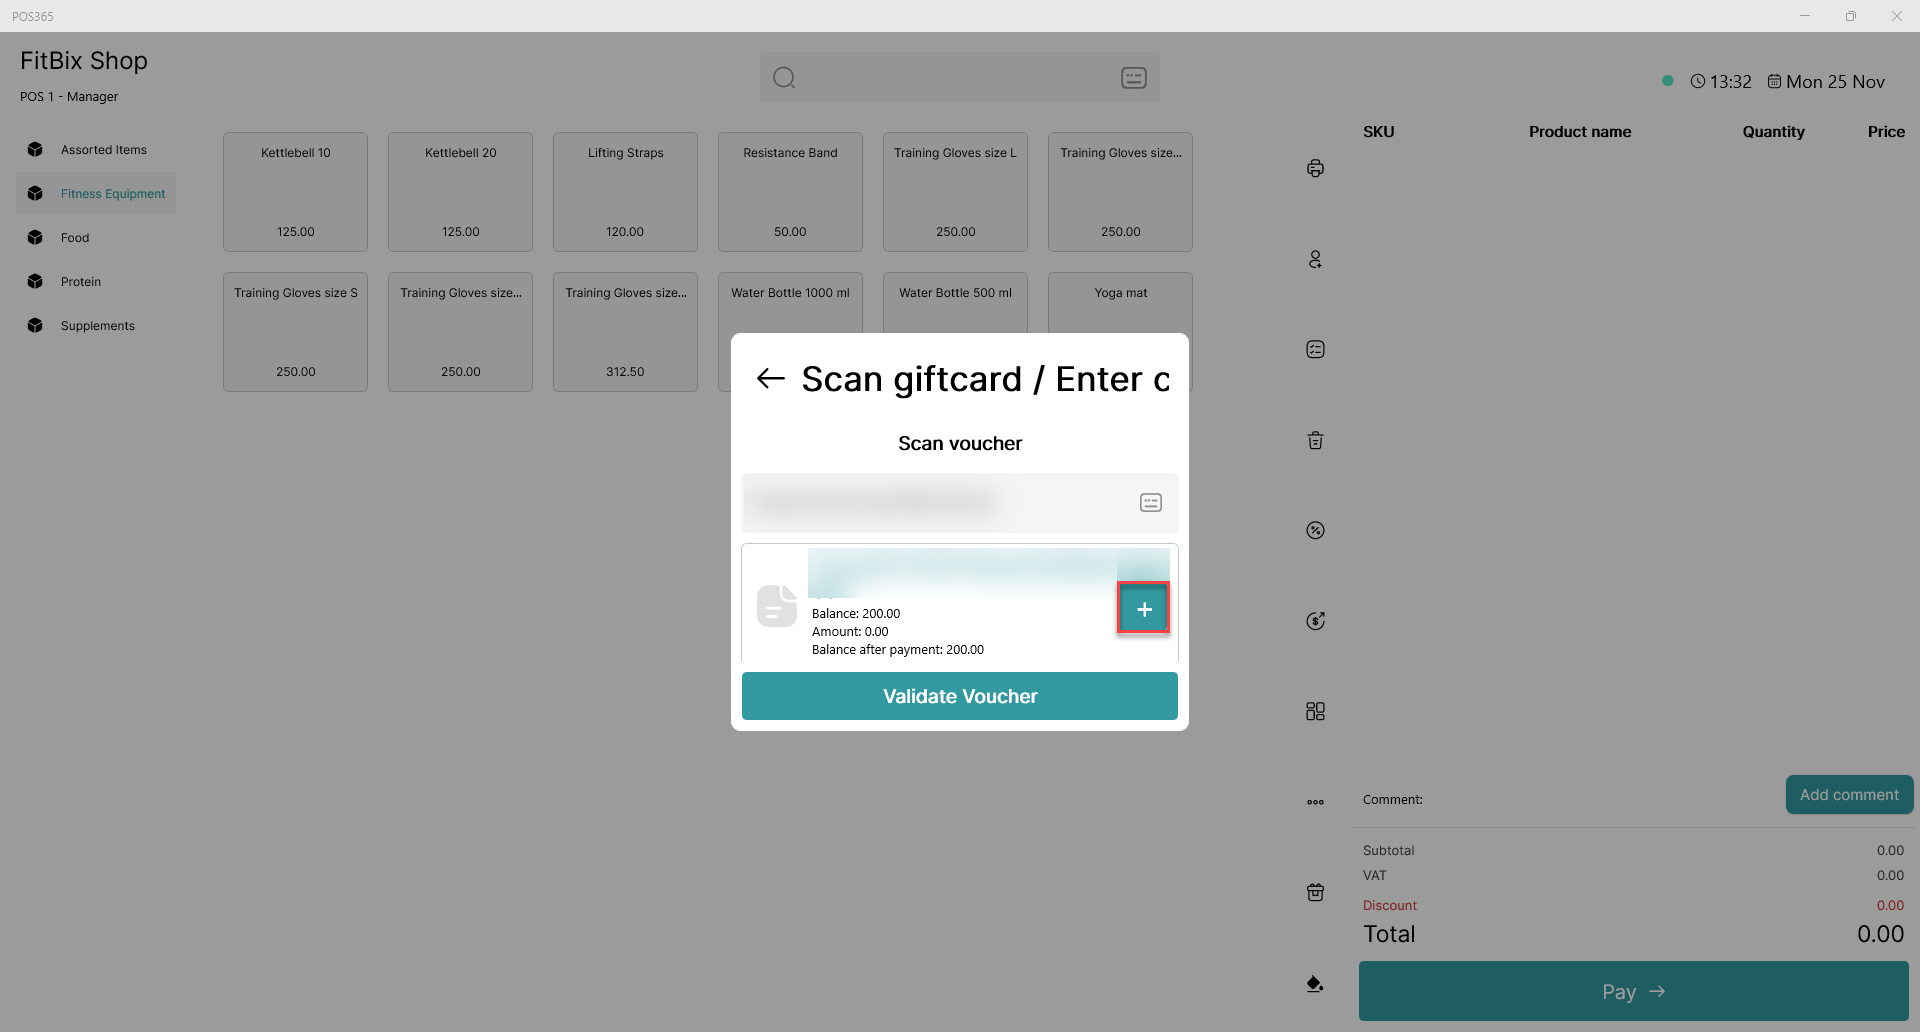Screen dimensions: 1920x1032
Task: Go back using the dialog's arrow
Action: [770, 379]
